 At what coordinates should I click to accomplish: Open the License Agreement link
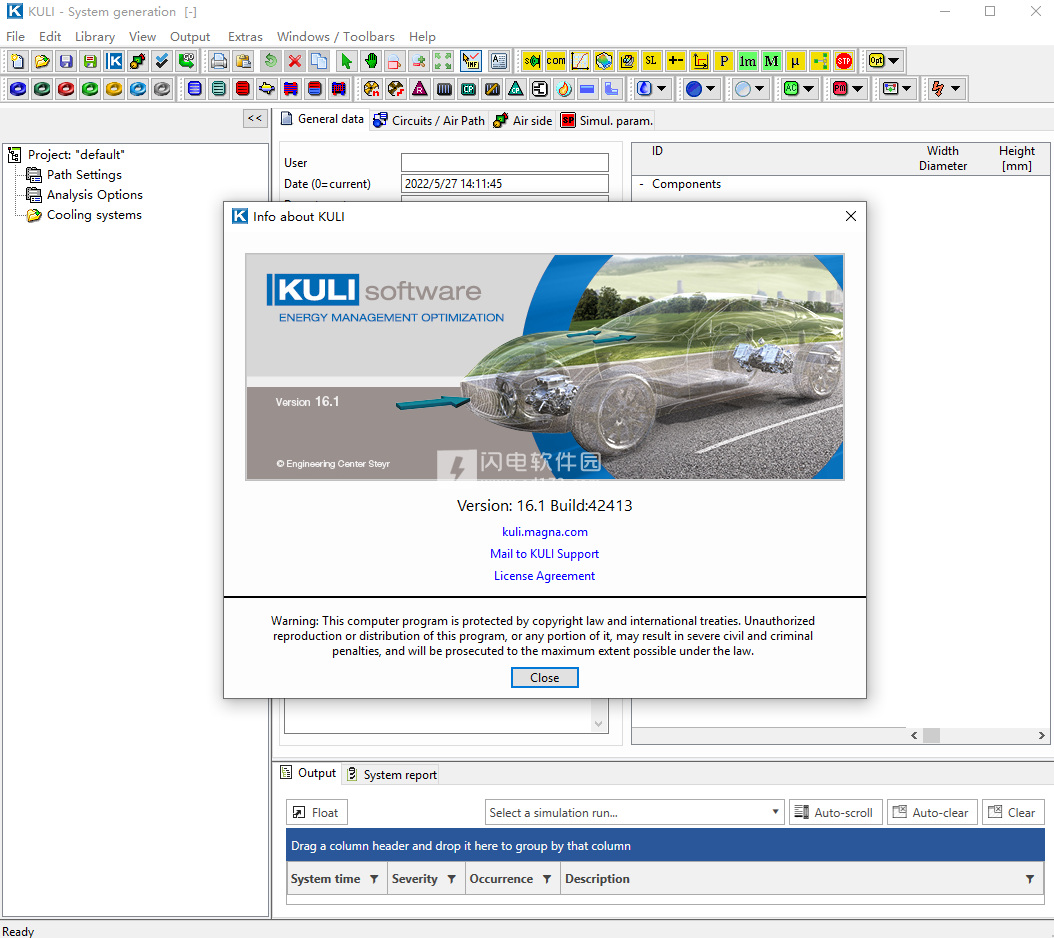point(544,576)
